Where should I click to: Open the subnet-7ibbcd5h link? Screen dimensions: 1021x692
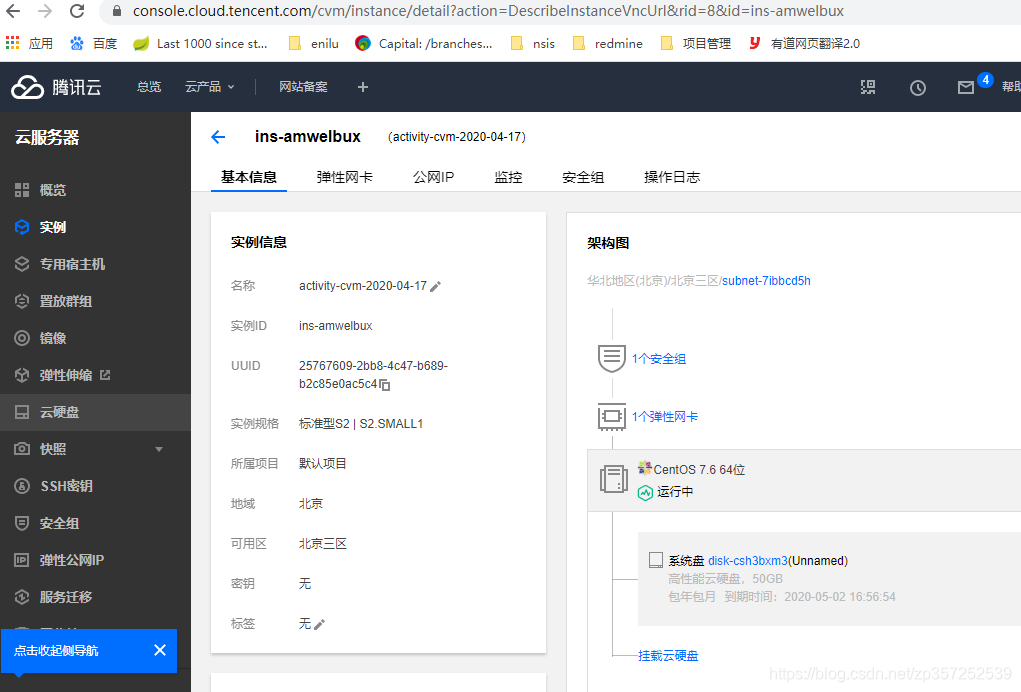[766, 281]
